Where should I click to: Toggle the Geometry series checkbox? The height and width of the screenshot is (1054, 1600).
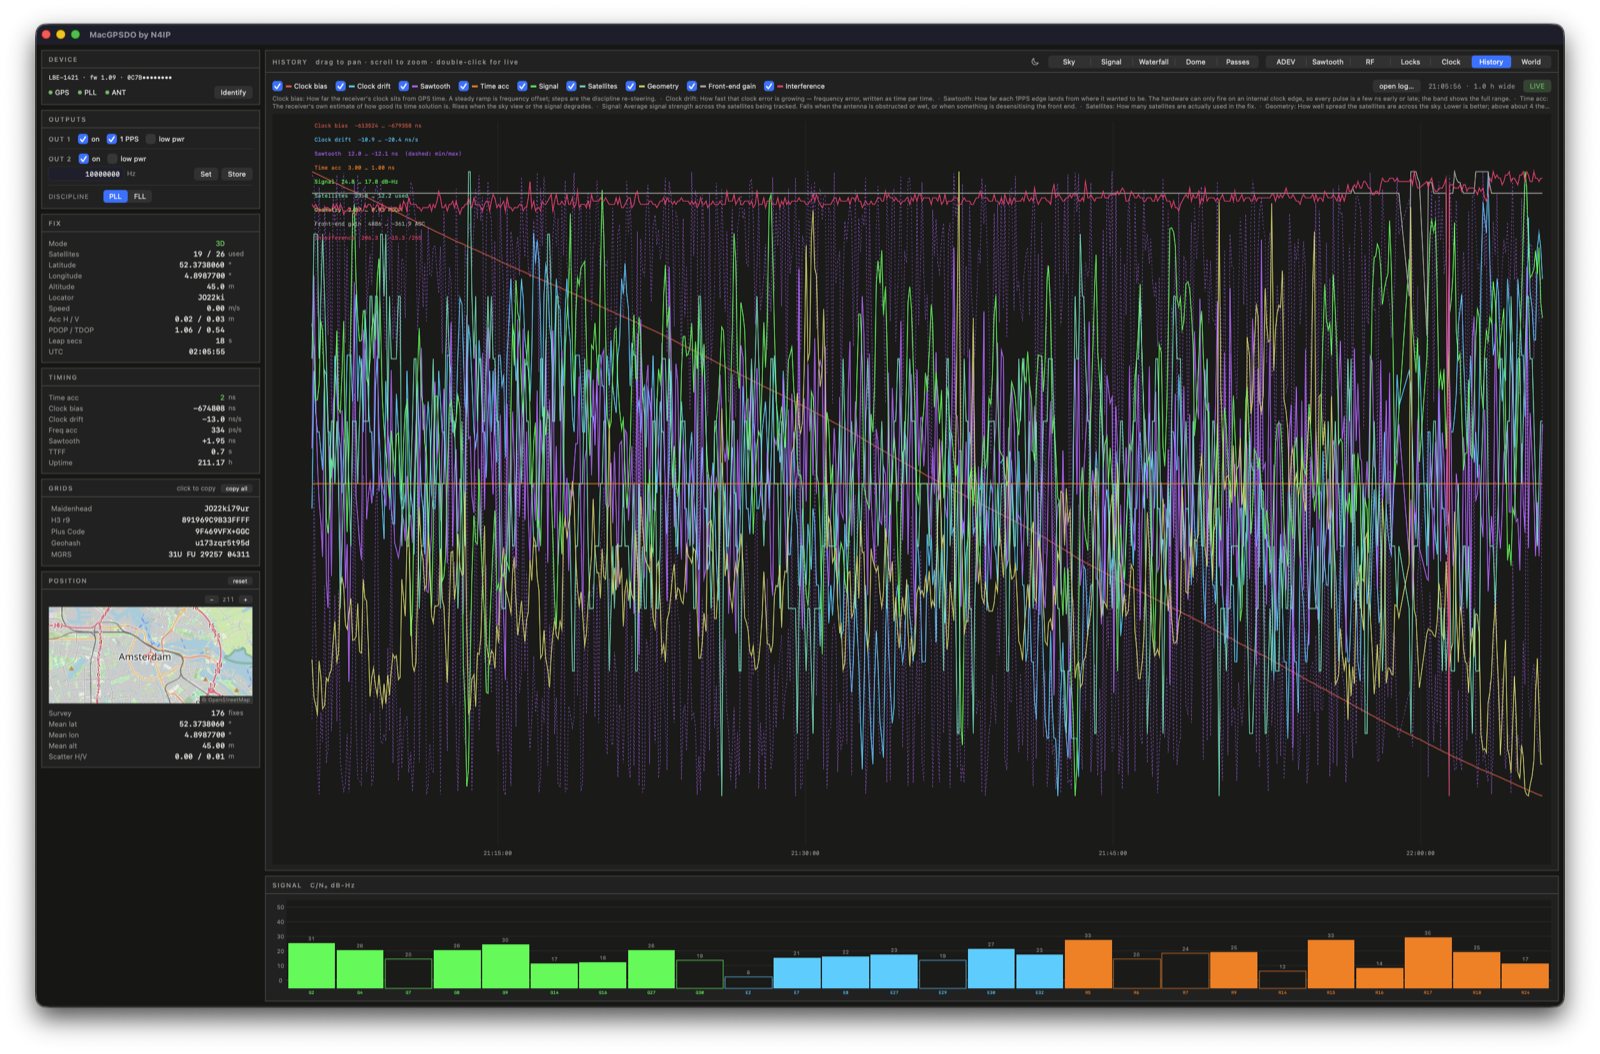point(630,86)
